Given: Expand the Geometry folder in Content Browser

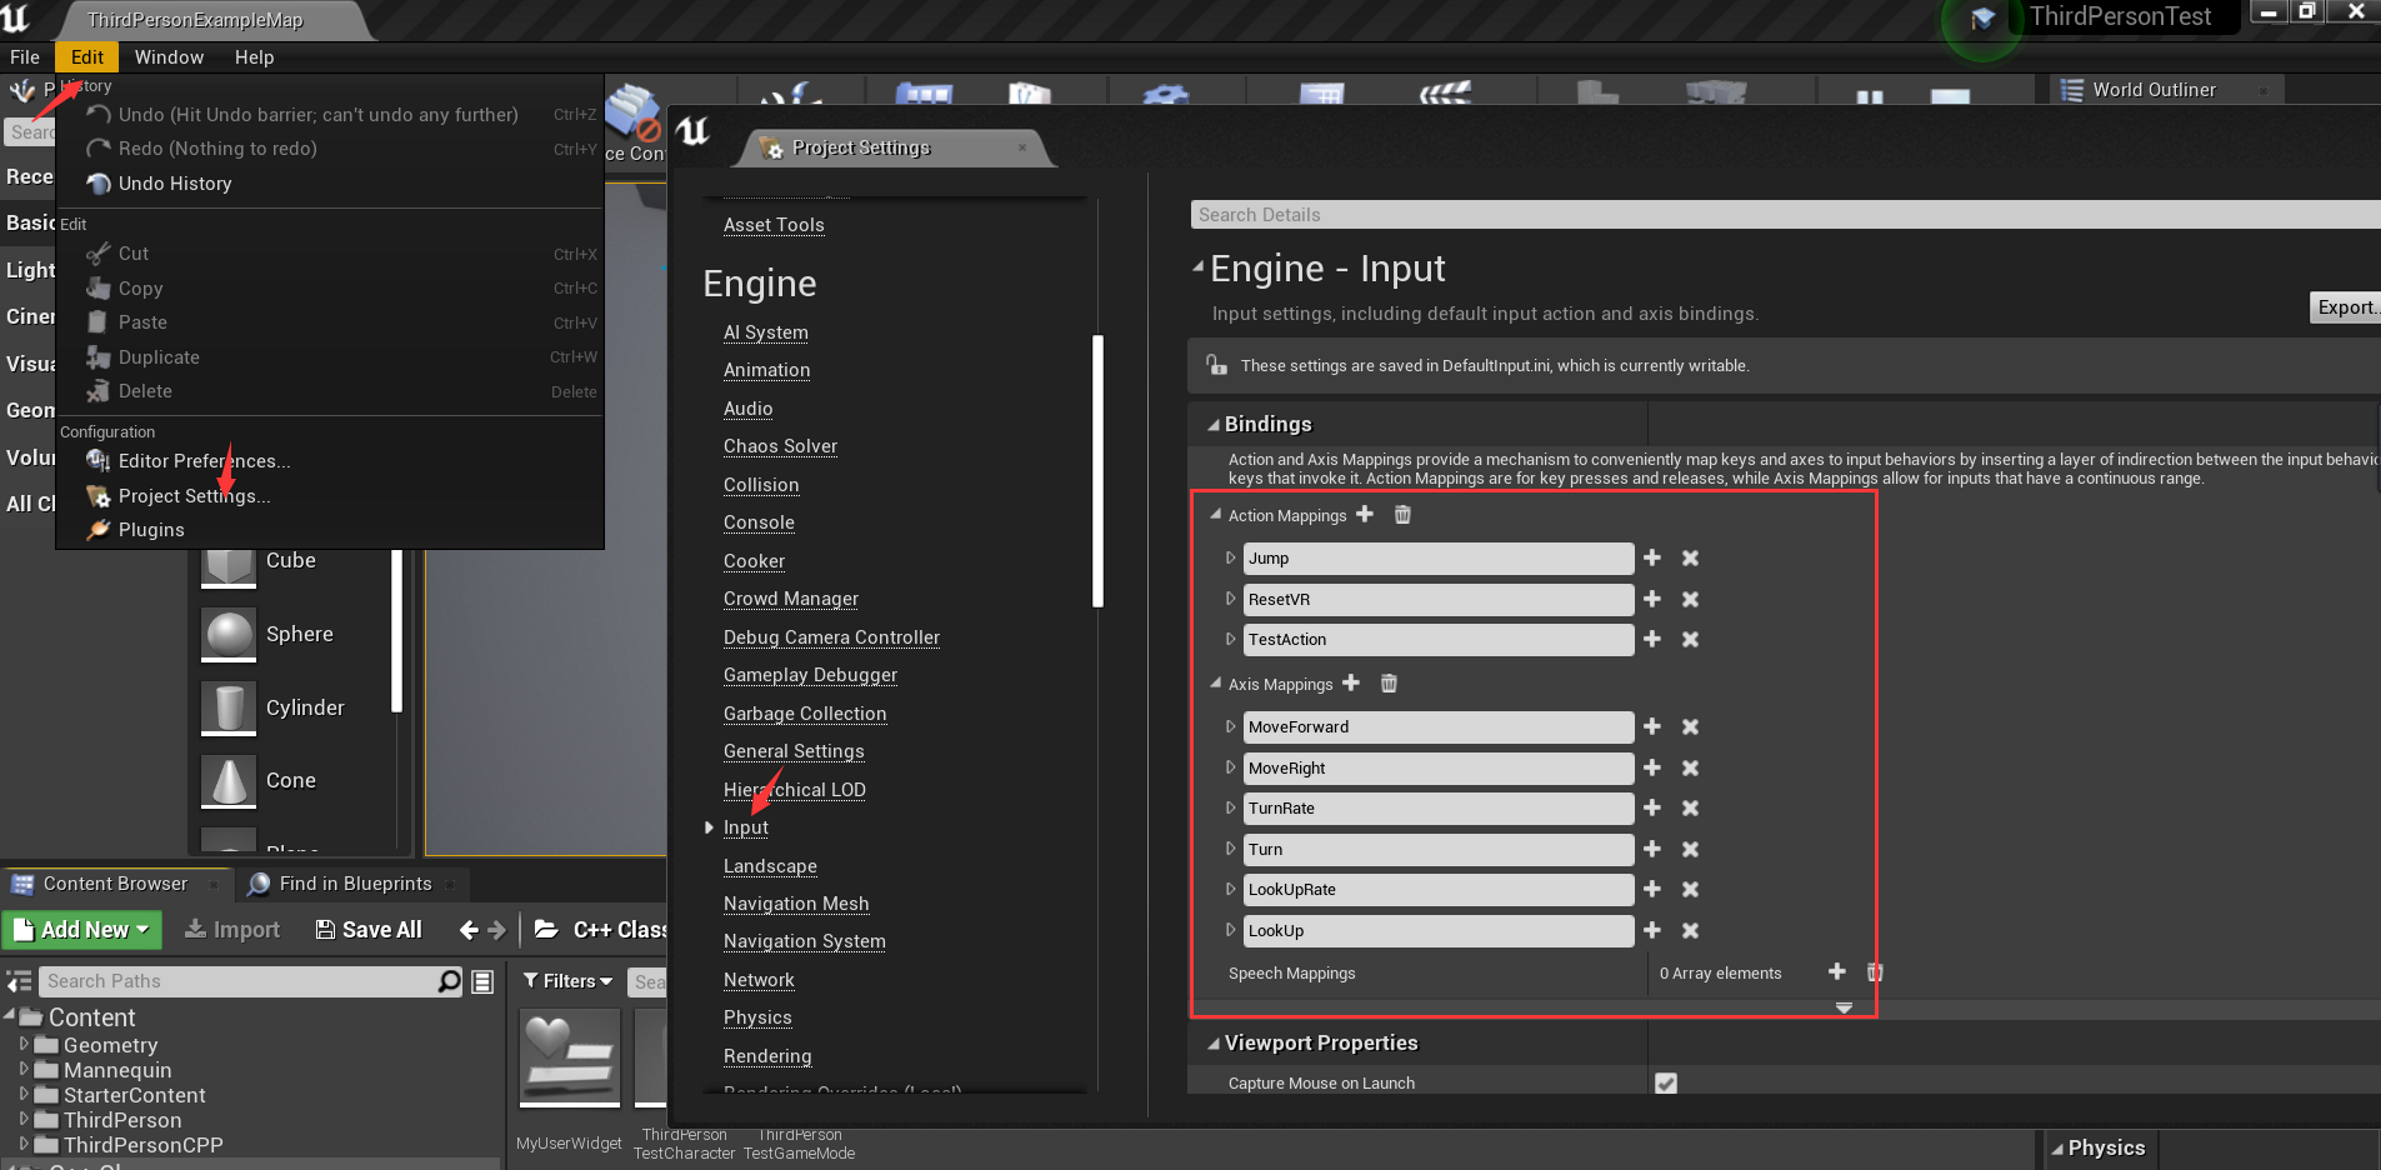Looking at the screenshot, I should pyautogui.click(x=24, y=1044).
